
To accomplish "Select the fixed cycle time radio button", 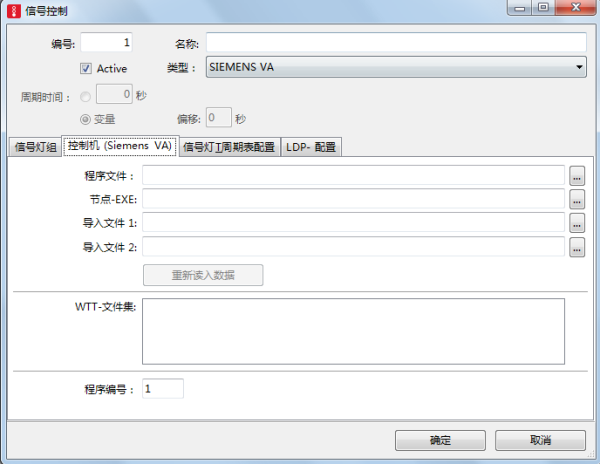I will coord(85,97).
